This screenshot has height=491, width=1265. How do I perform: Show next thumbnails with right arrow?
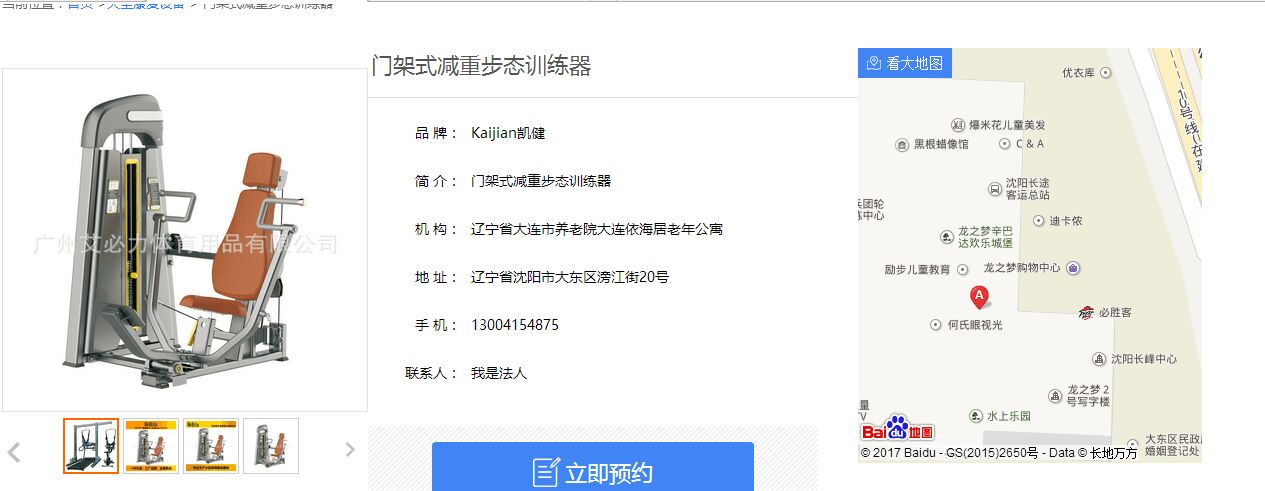pyautogui.click(x=350, y=450)
